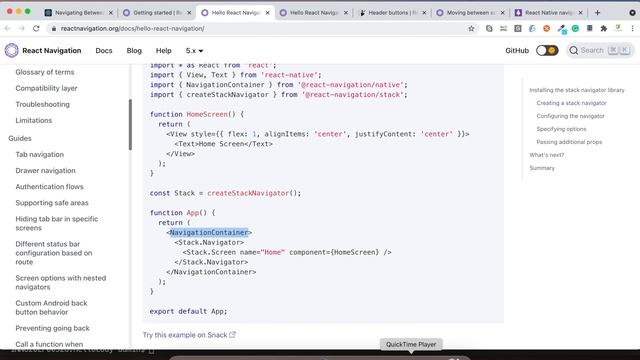
Task: Open Authentication flows guide
Action: click(49, 187)
